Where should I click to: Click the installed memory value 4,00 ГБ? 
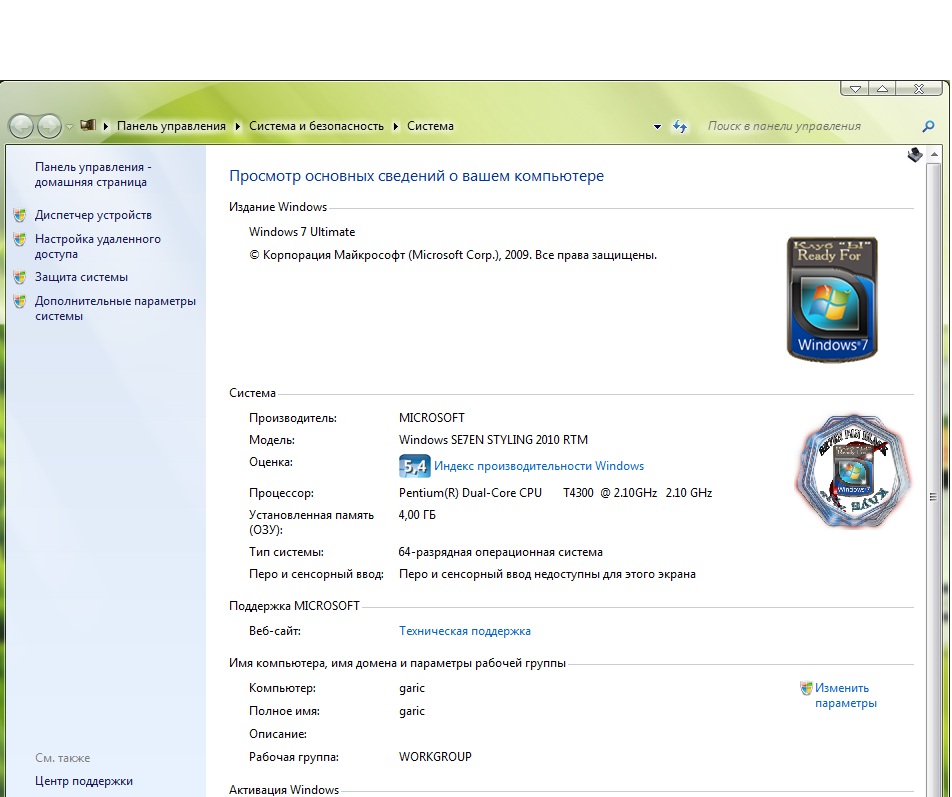pos(417,515)
